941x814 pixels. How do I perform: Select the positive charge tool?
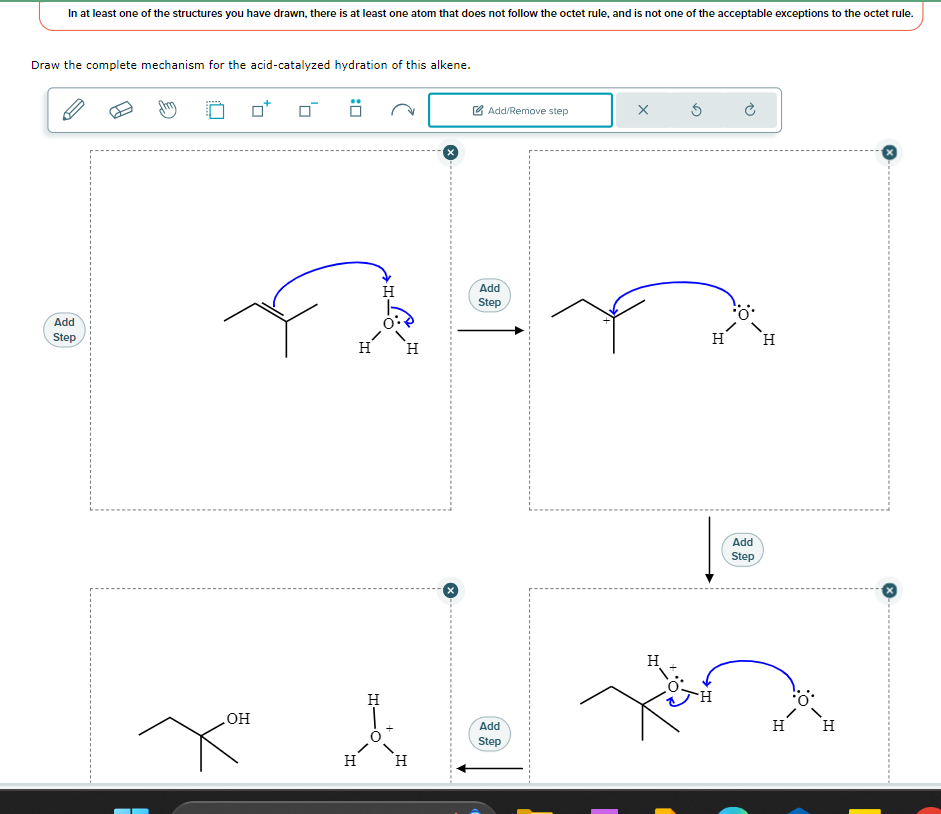[259, 110]
